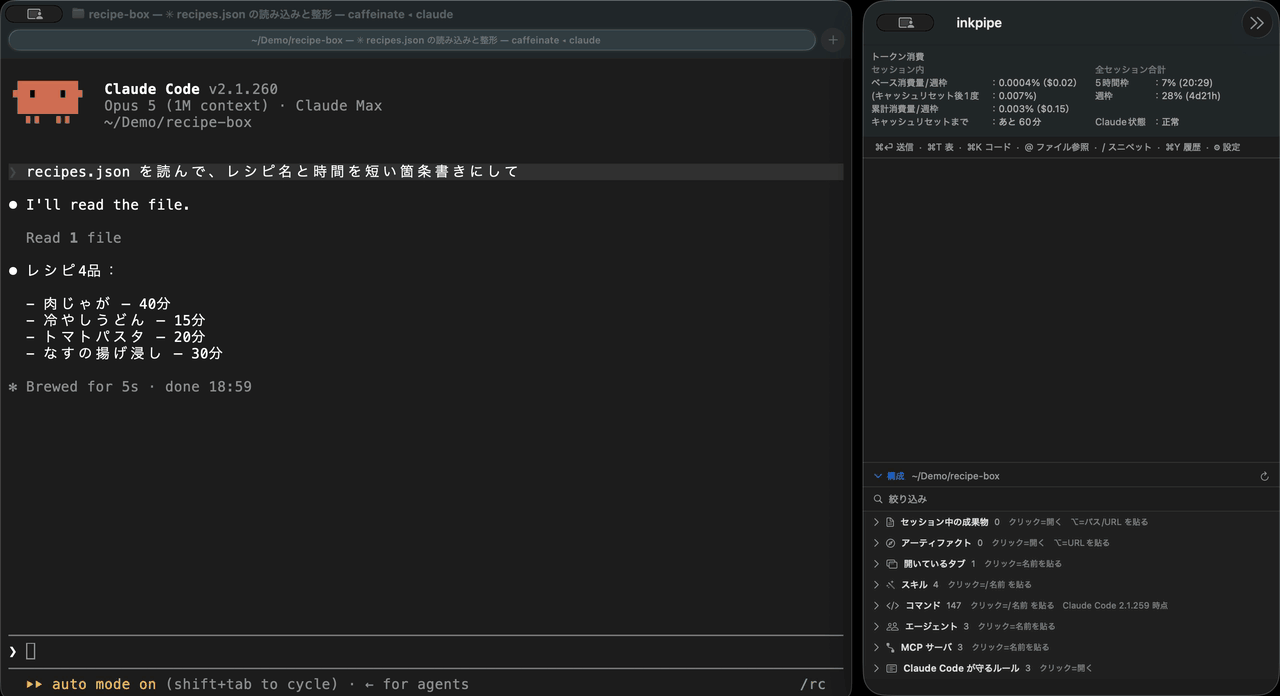Click the 'アーティファクト' label
Viewport: 1280px width, 696px height.
tap(936, 543)
